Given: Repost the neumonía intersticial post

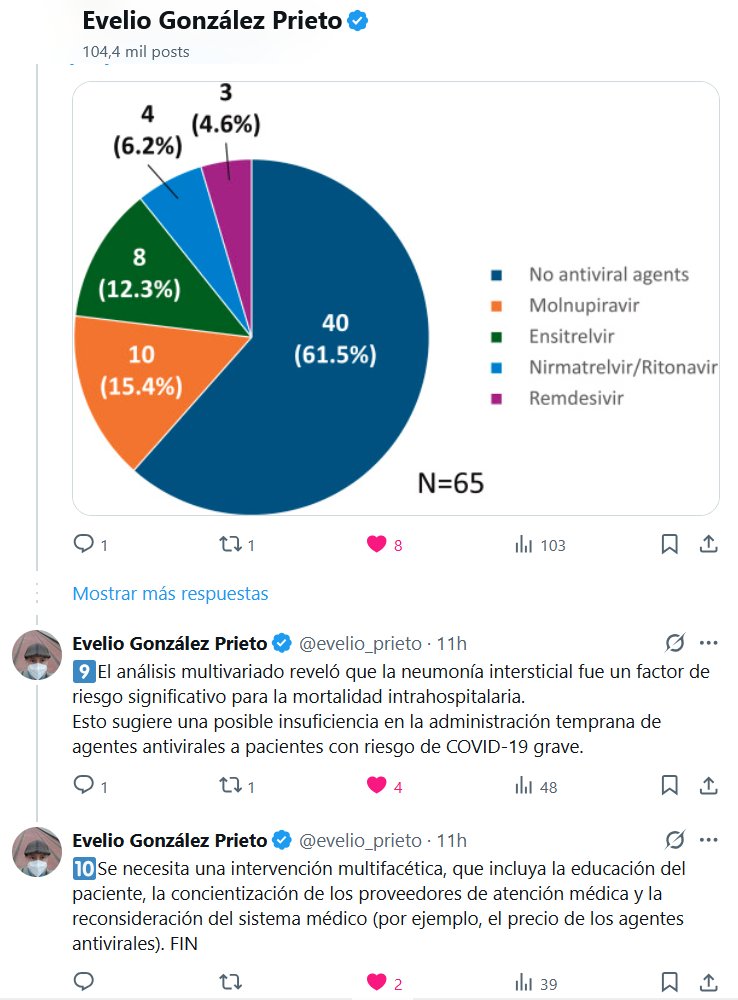Looking at the screenshot, I should (x=230, y=786).
